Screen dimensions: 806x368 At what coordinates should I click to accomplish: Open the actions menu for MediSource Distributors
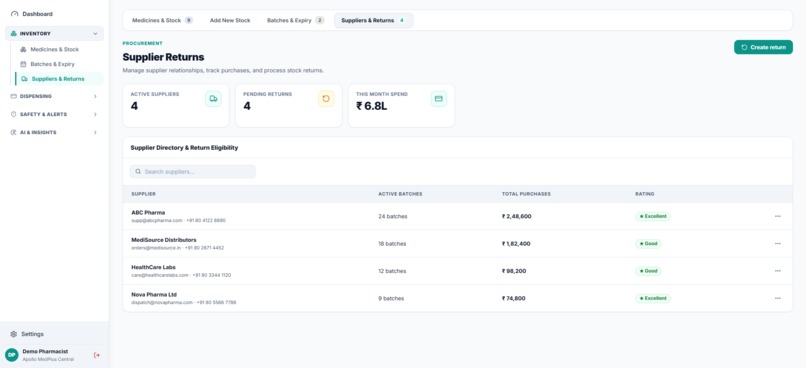[x=778, y=244]
